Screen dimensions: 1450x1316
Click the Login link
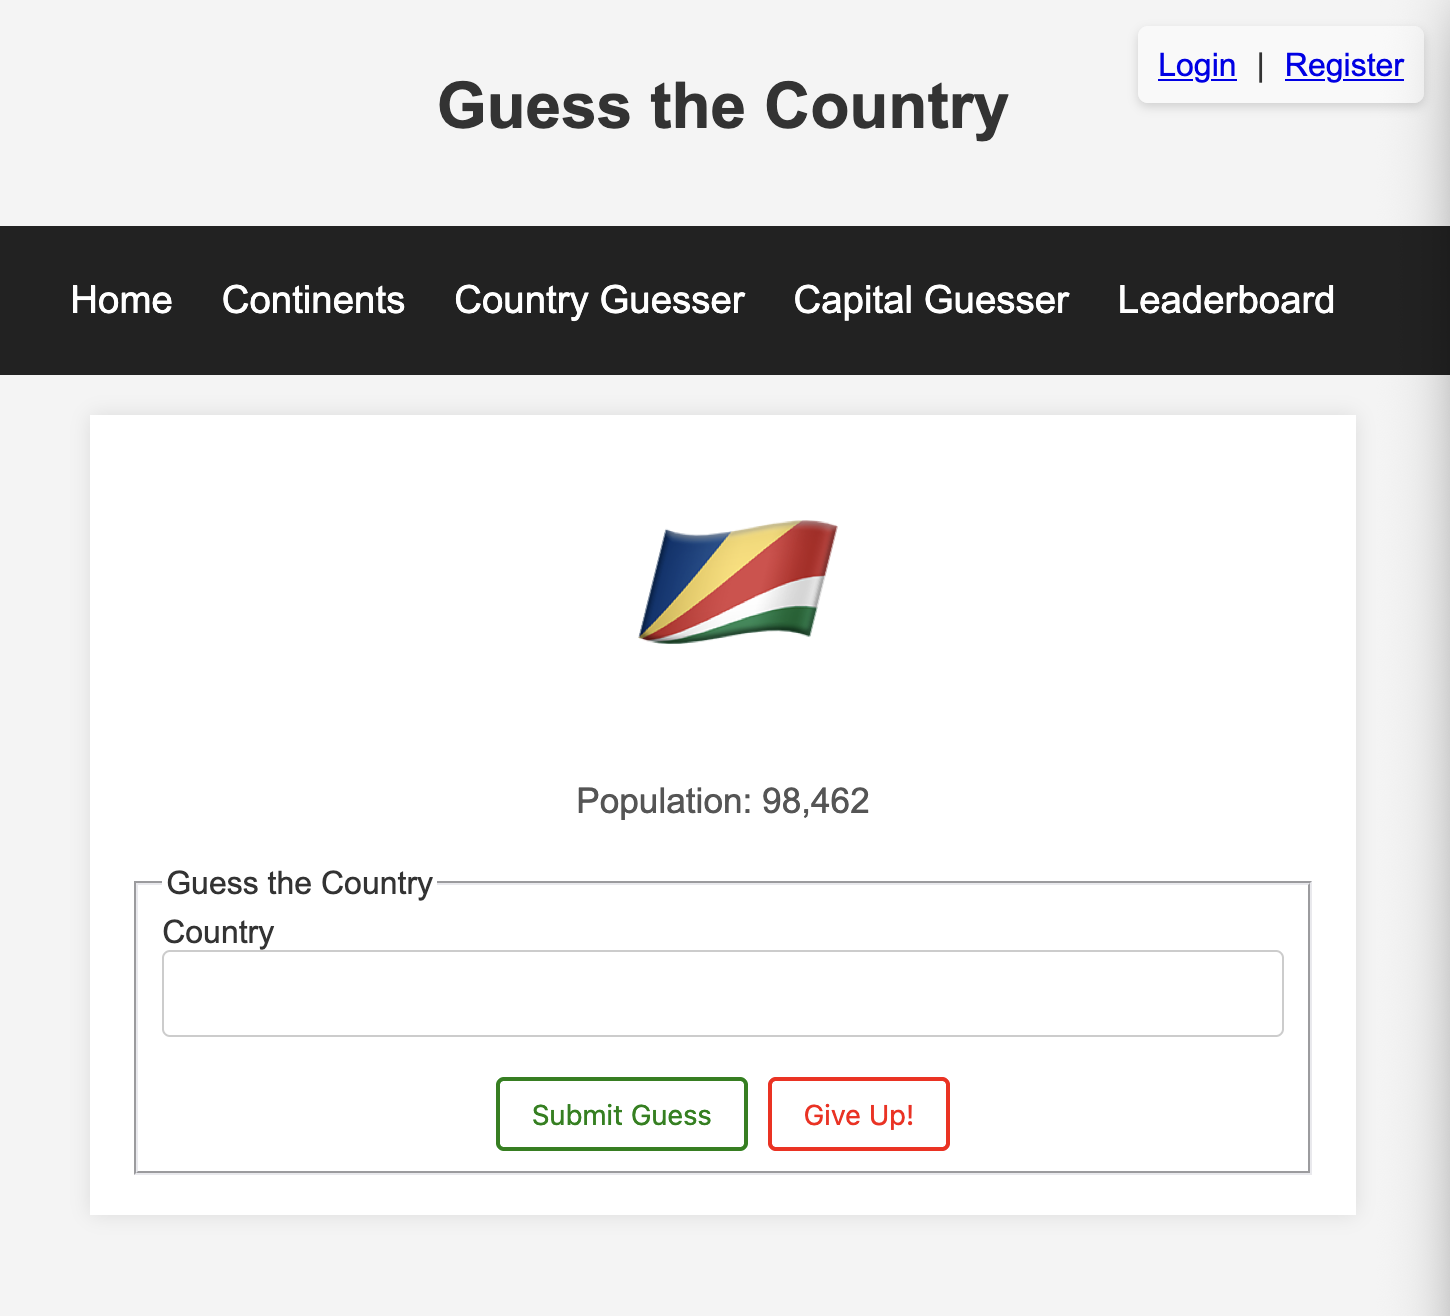point(1196,64)
